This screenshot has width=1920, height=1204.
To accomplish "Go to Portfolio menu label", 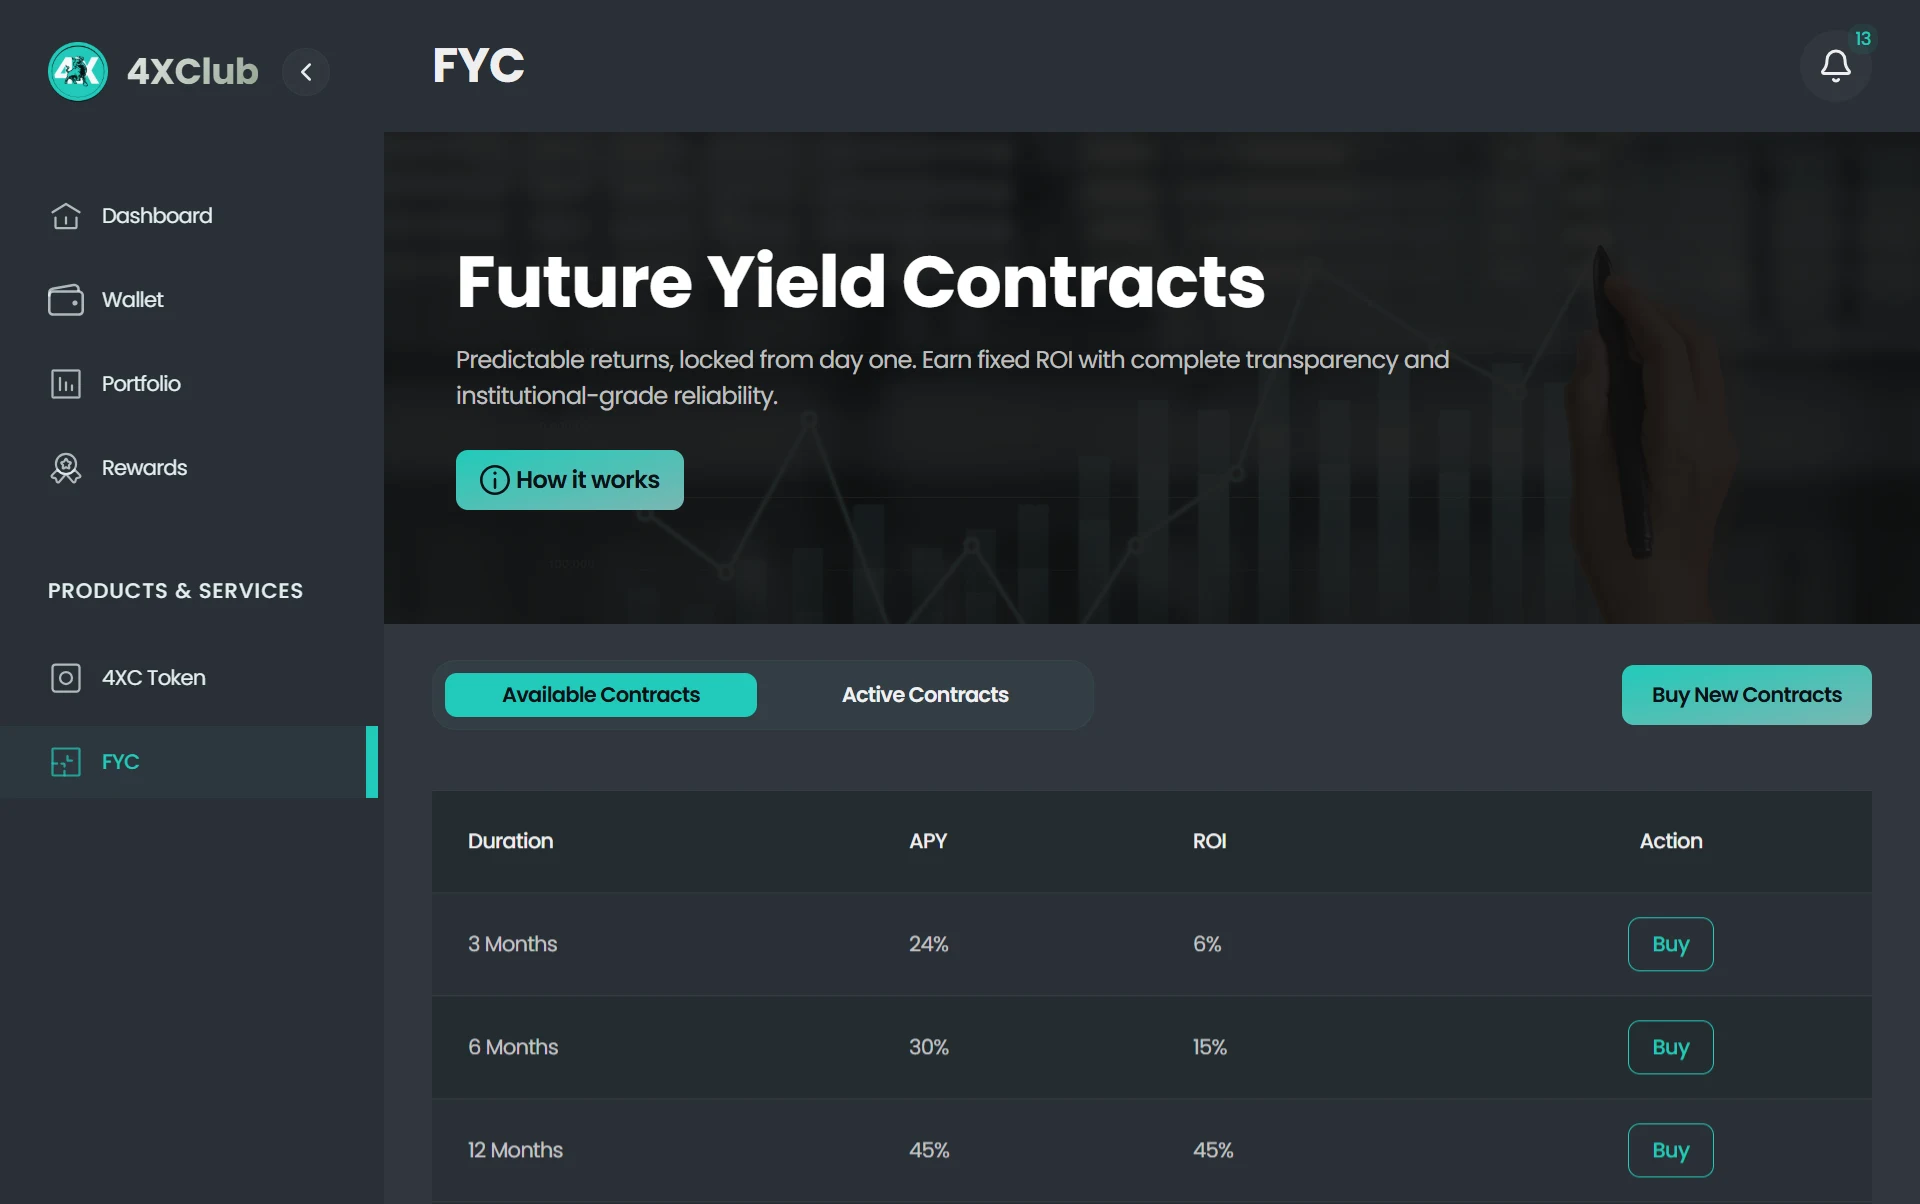I will [x=141, y=384].
